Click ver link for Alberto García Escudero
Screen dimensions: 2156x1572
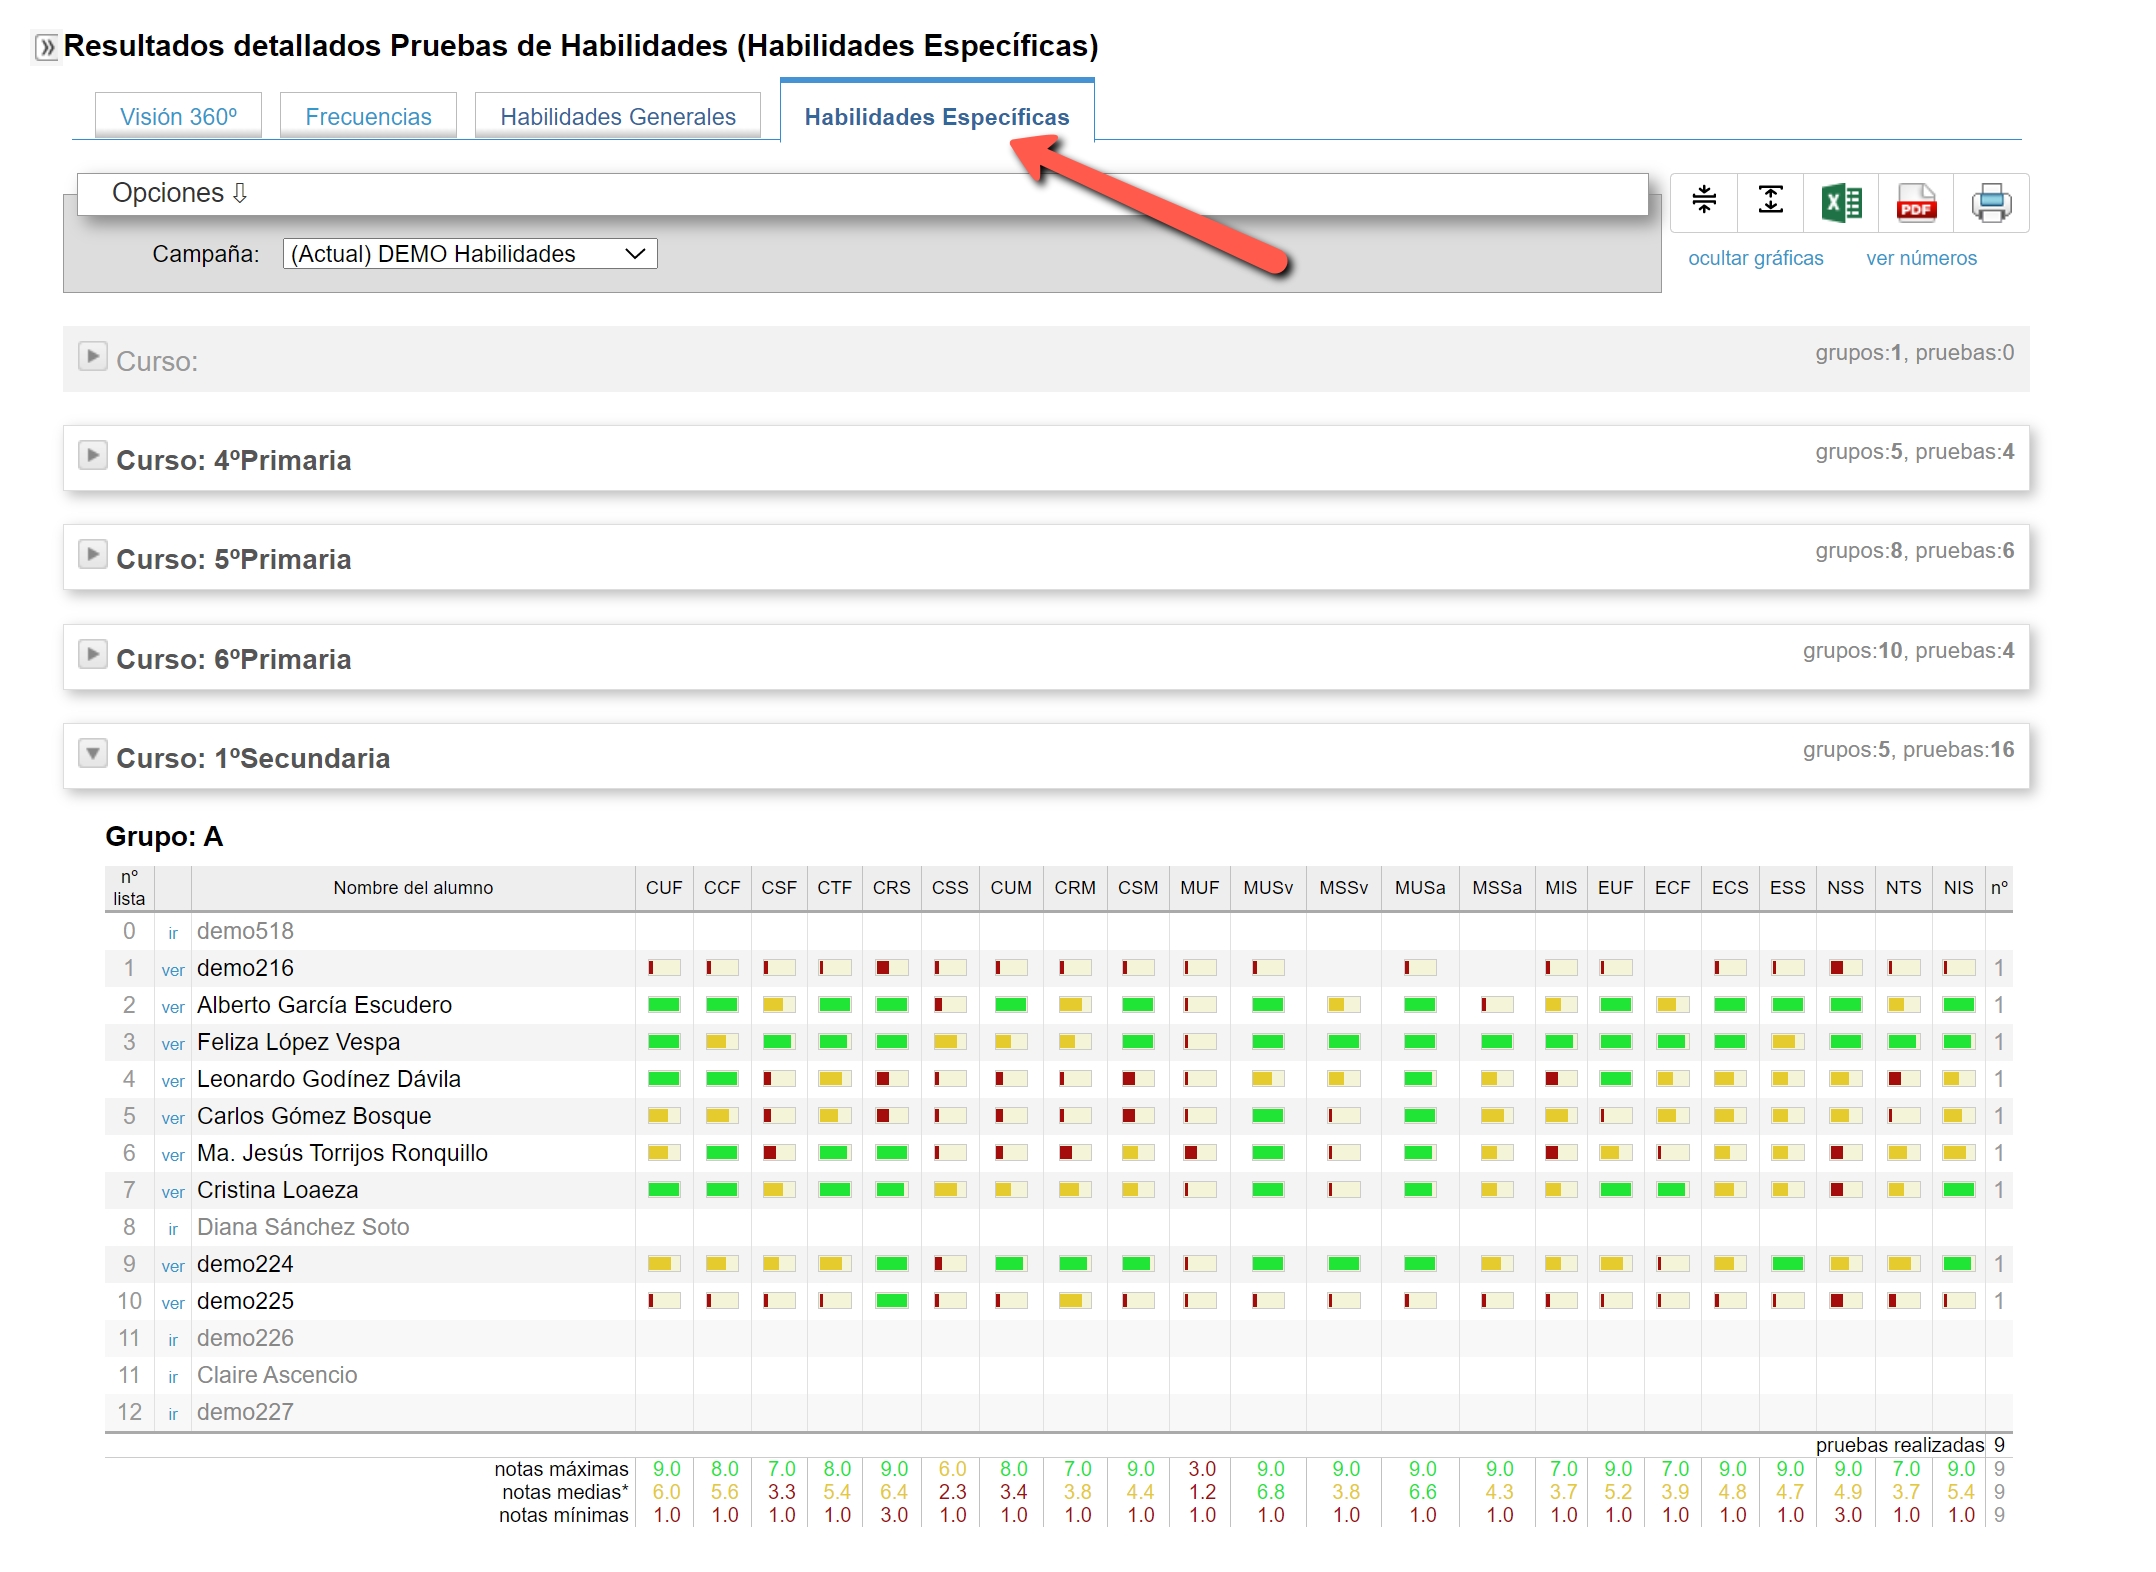coord(173,1007)
